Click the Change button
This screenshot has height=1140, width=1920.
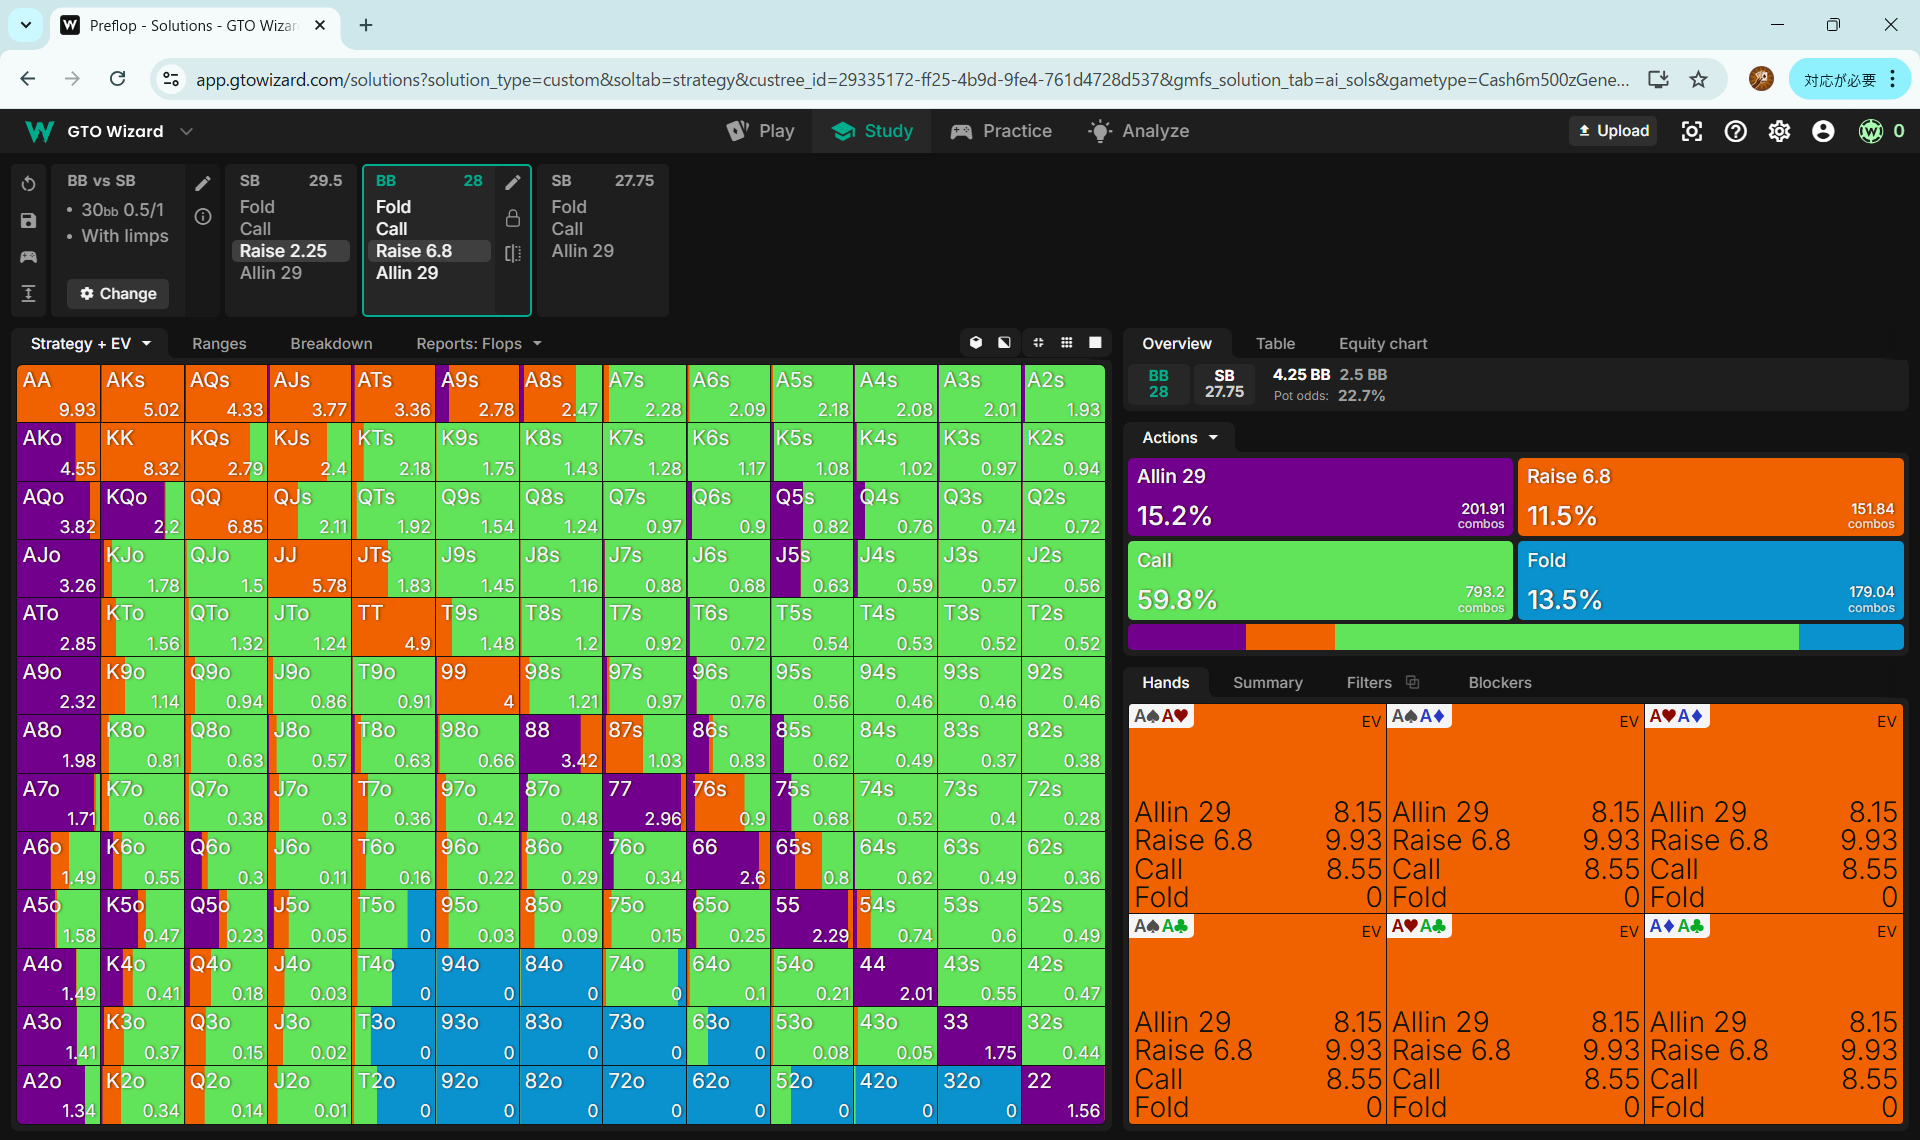[x=118, y=293]
